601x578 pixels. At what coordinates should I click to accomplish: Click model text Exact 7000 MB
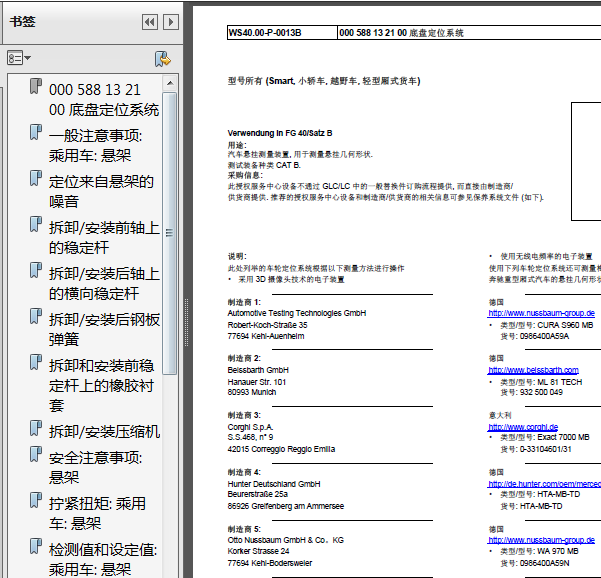(563, 437)
